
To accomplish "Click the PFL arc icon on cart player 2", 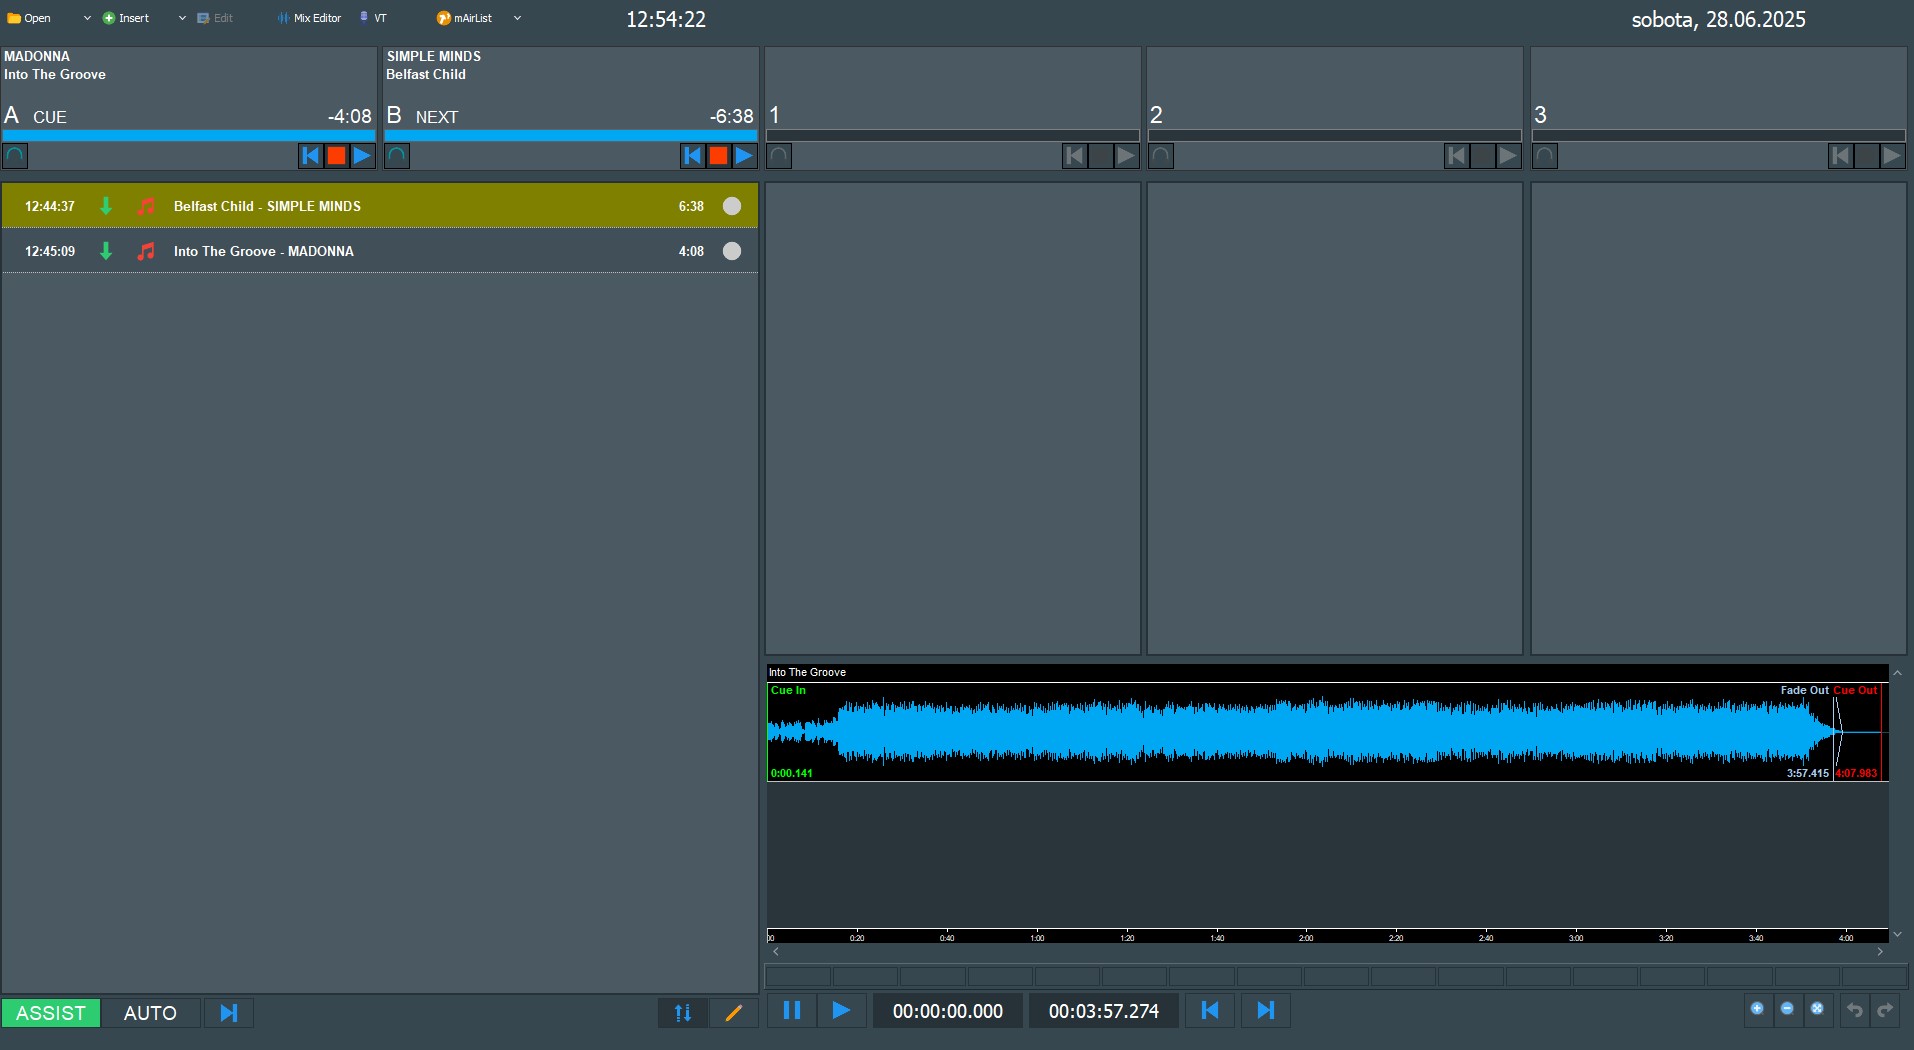I will 1161,156.
